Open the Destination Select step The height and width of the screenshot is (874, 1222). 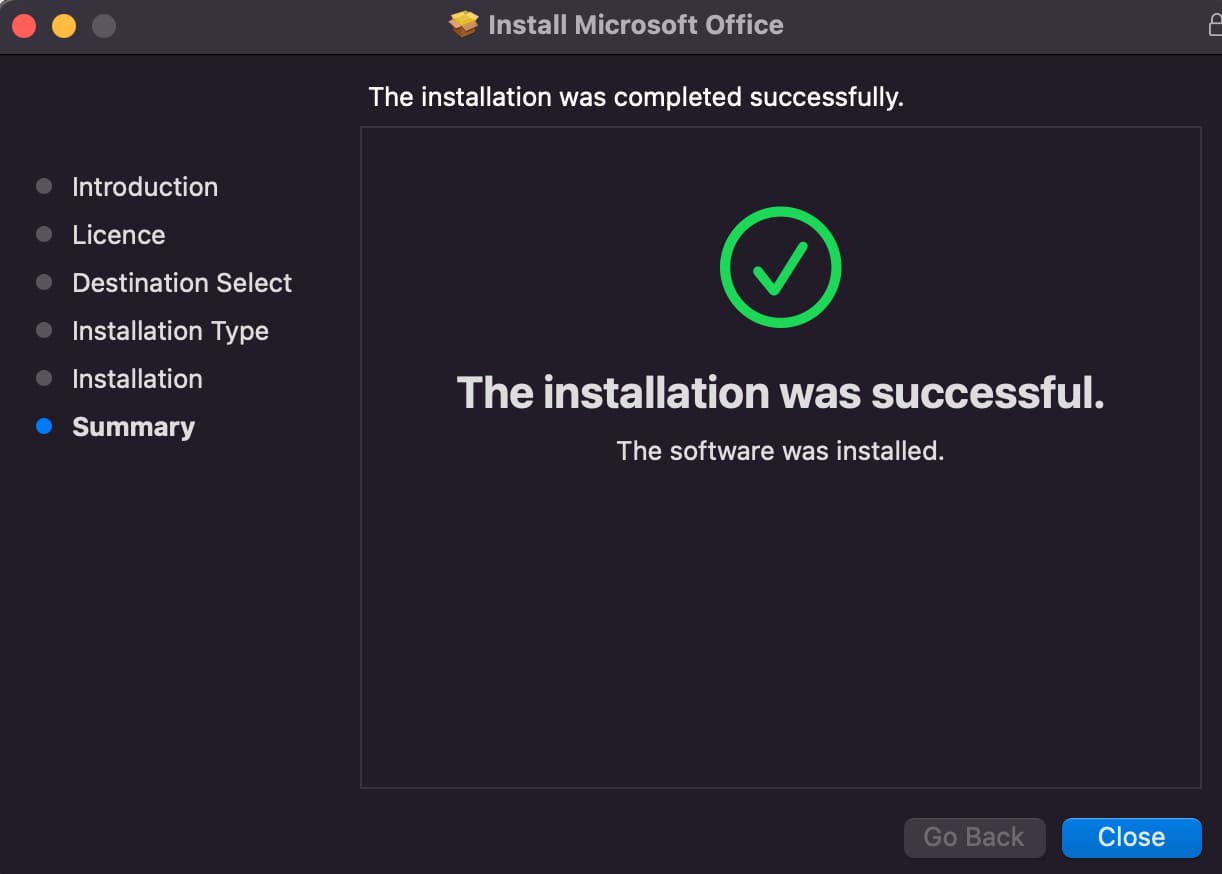(x=181, y=282)
